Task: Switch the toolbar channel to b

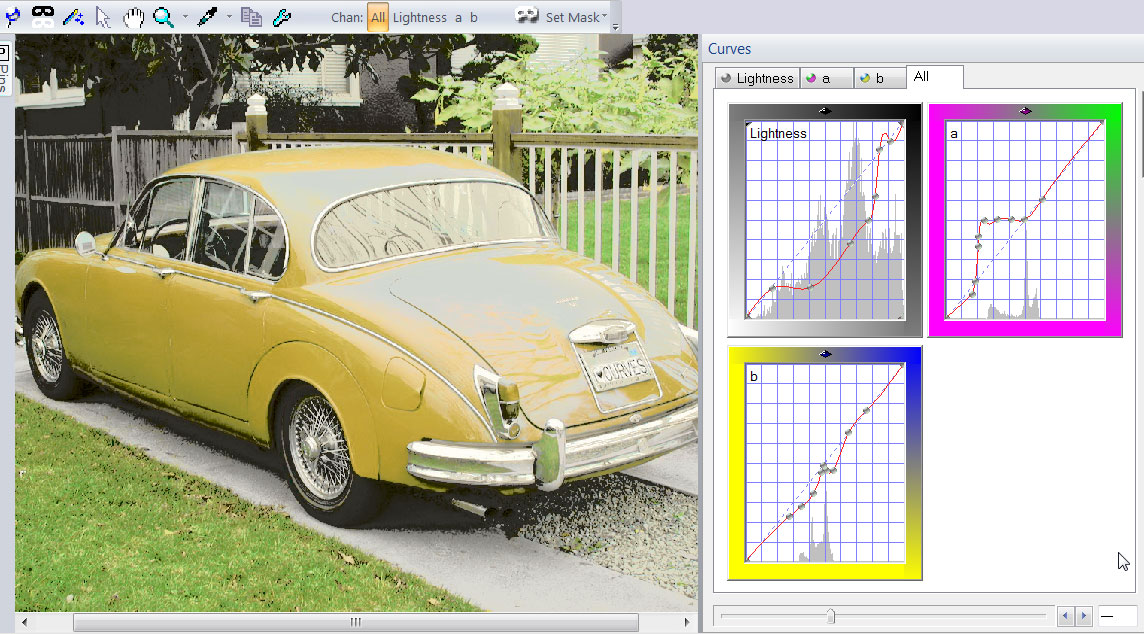Action: click(474, 18)
